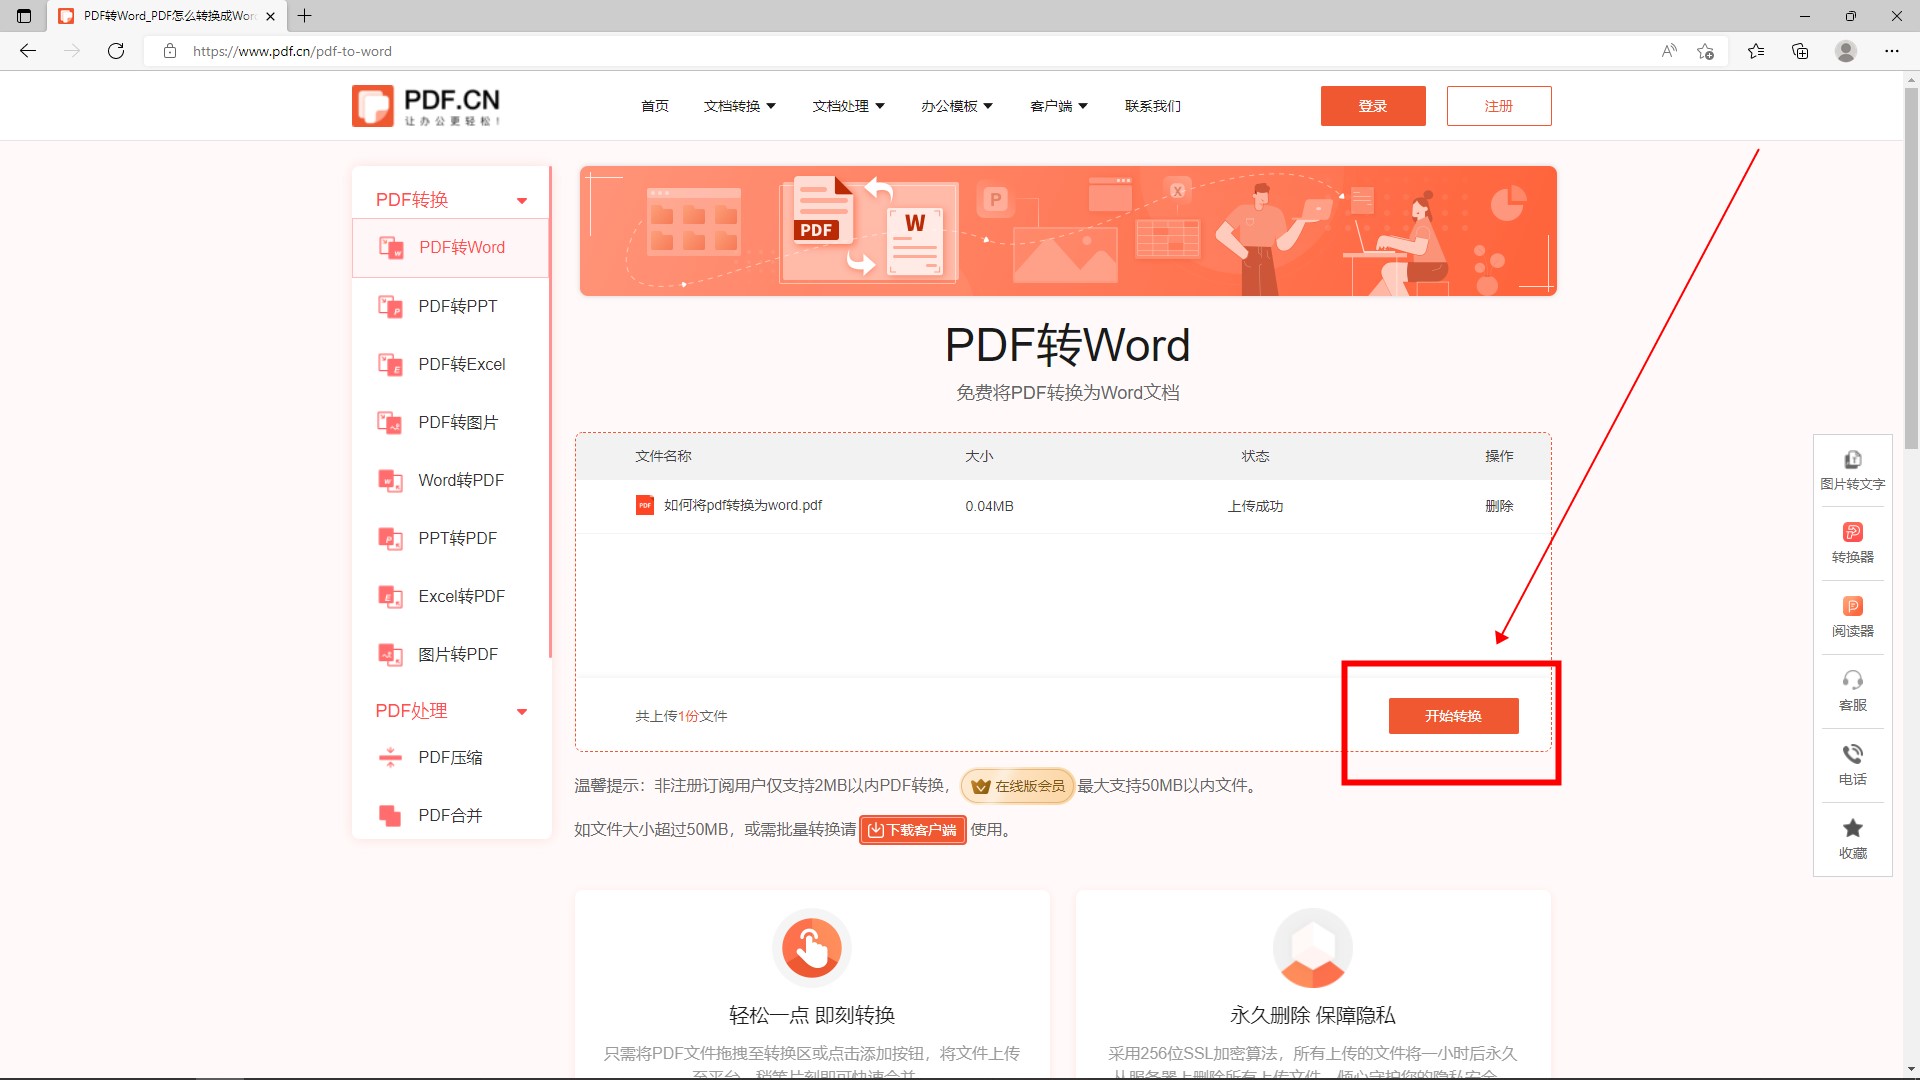Click the PDF合并 sidebar icon

(390, 815)
